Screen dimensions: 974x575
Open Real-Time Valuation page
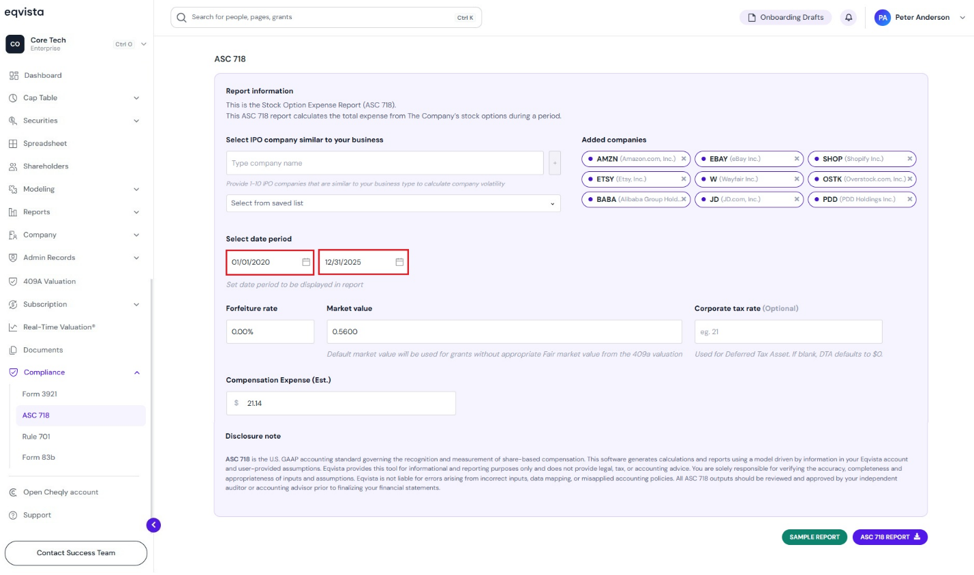point(59,327)
